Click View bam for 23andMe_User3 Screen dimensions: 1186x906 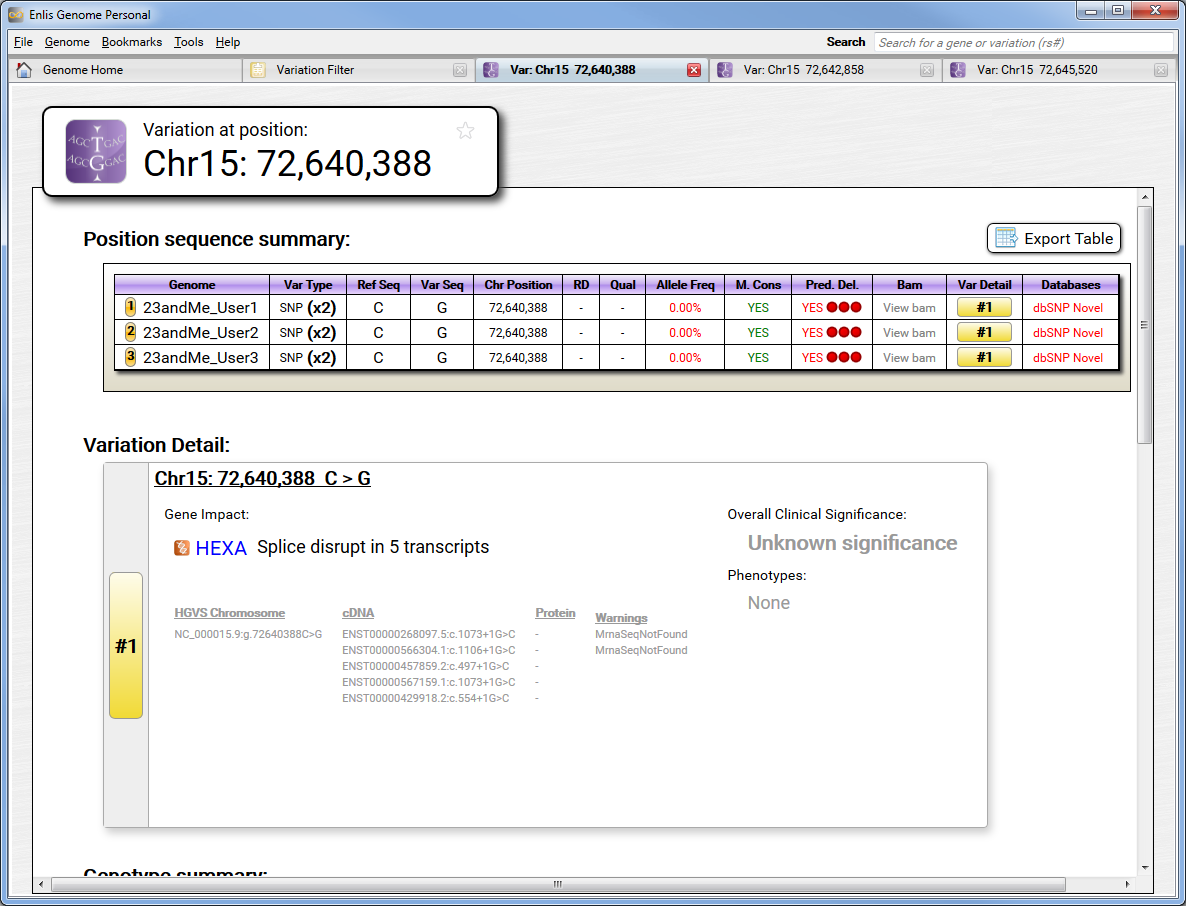pos(909,358)
